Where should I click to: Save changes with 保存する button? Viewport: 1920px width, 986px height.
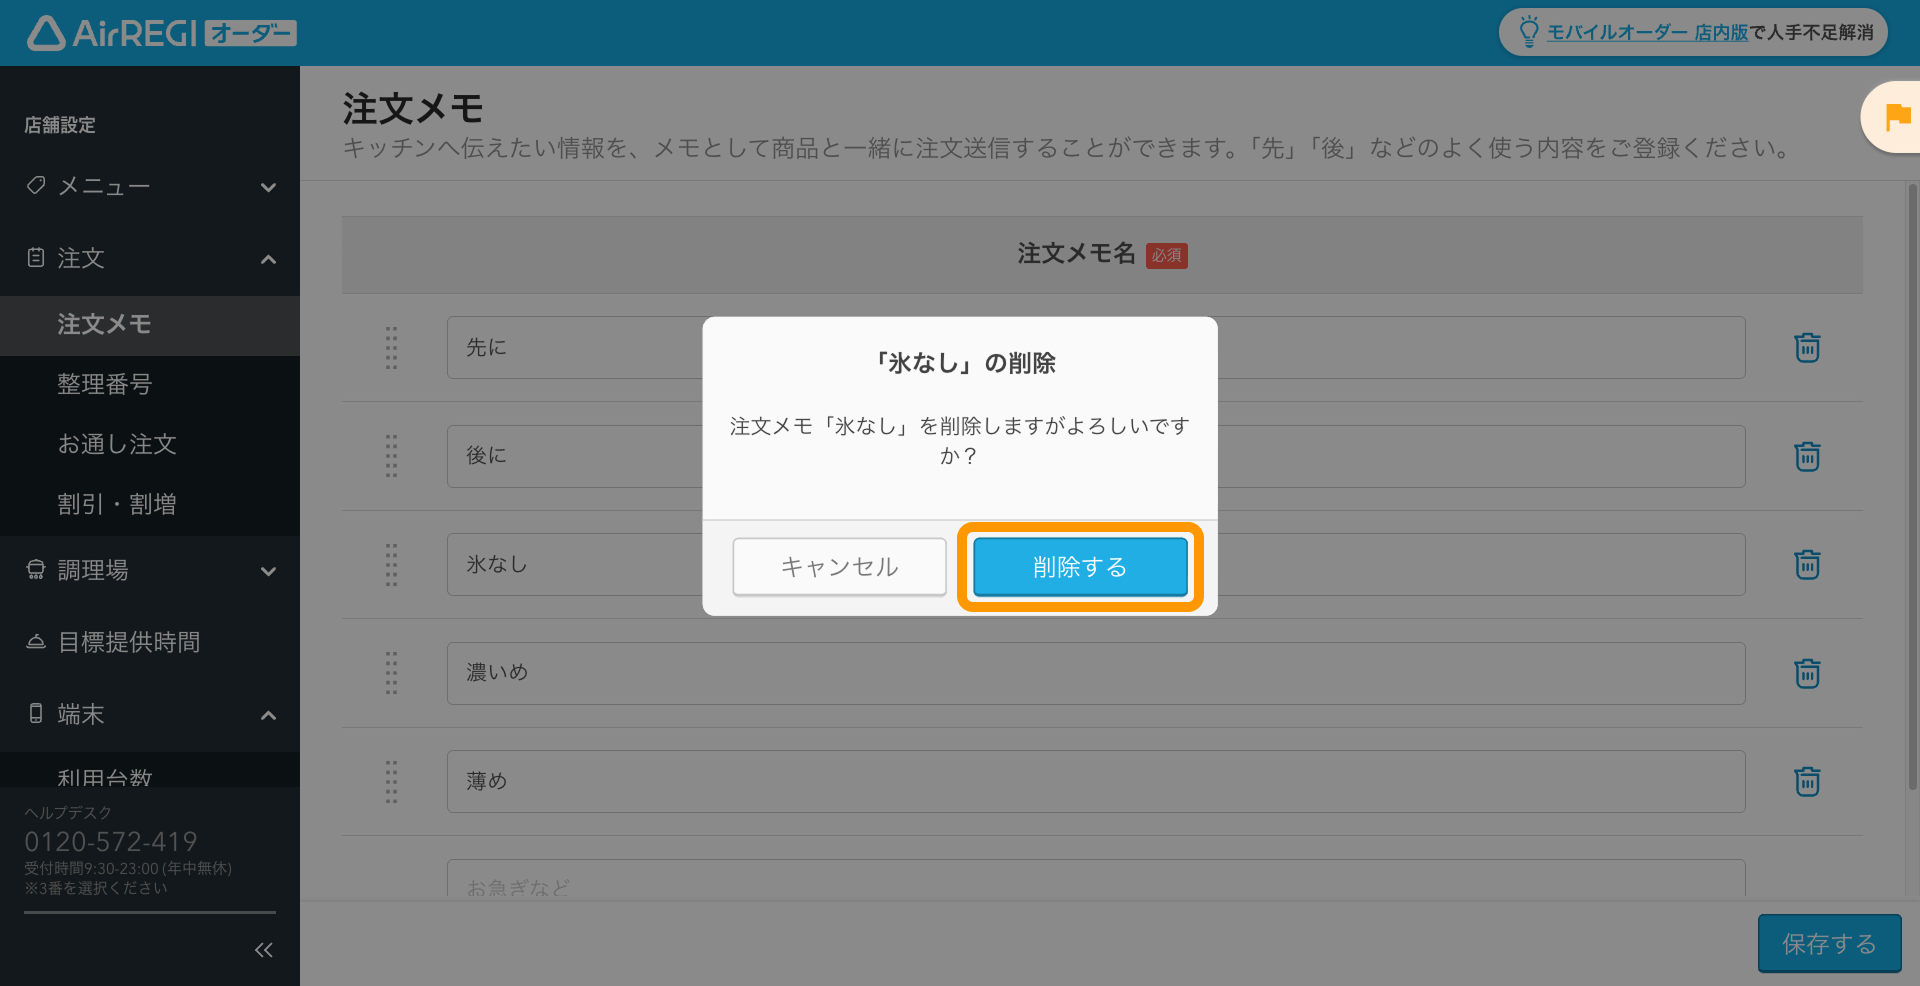click(1830, 943)
